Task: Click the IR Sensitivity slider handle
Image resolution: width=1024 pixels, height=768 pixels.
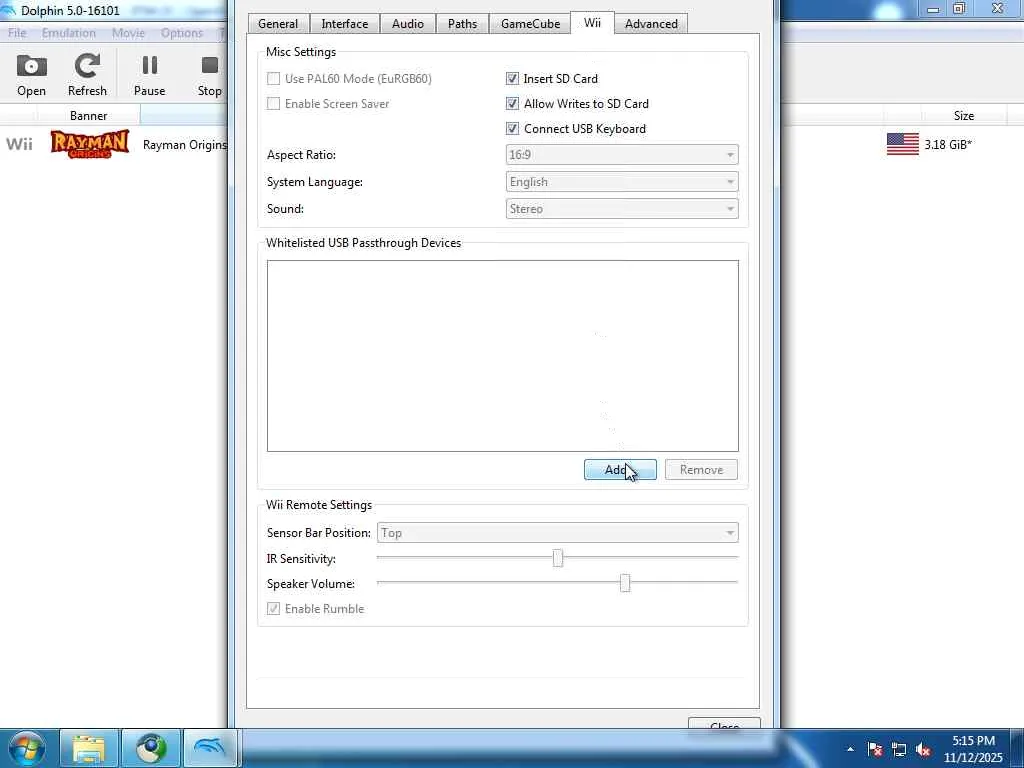Action: [x=558, y=558]
